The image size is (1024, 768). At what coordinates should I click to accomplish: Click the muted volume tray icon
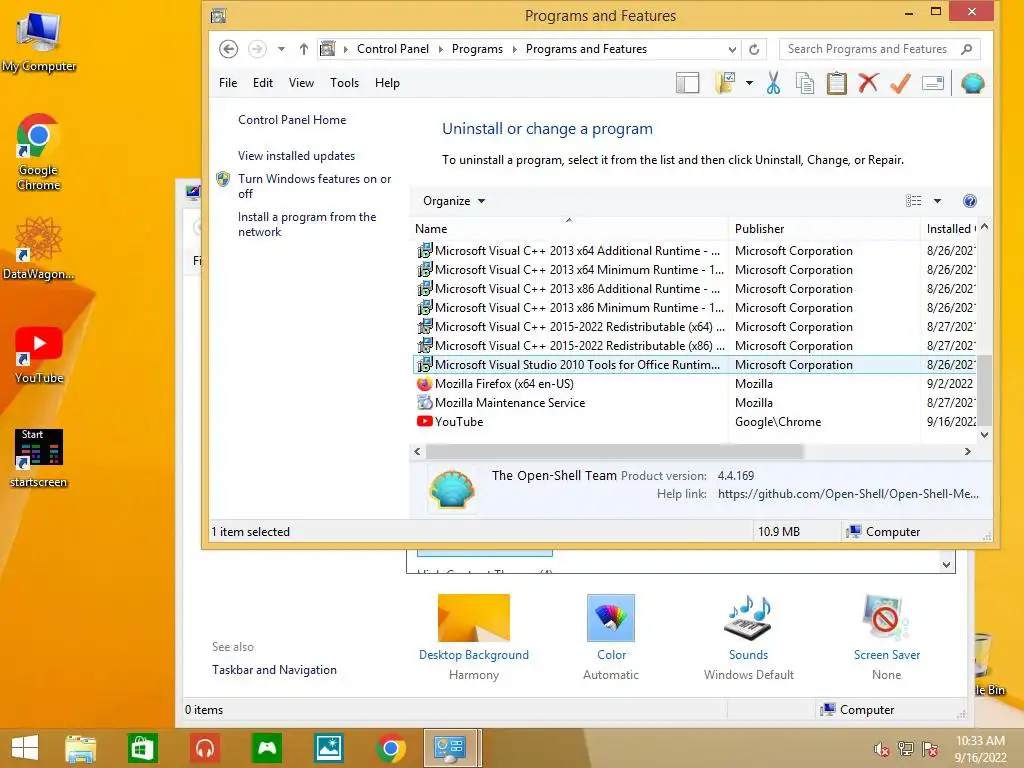pos(882,749)
